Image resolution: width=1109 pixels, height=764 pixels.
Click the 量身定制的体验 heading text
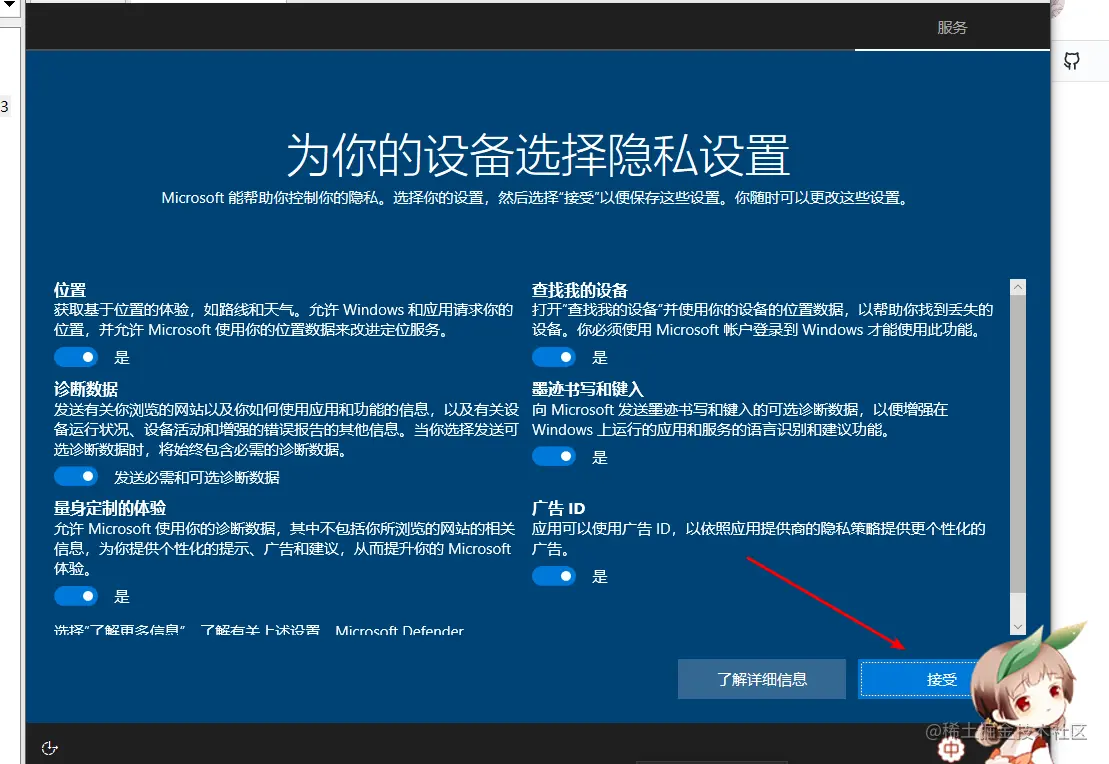pos(110,508)
